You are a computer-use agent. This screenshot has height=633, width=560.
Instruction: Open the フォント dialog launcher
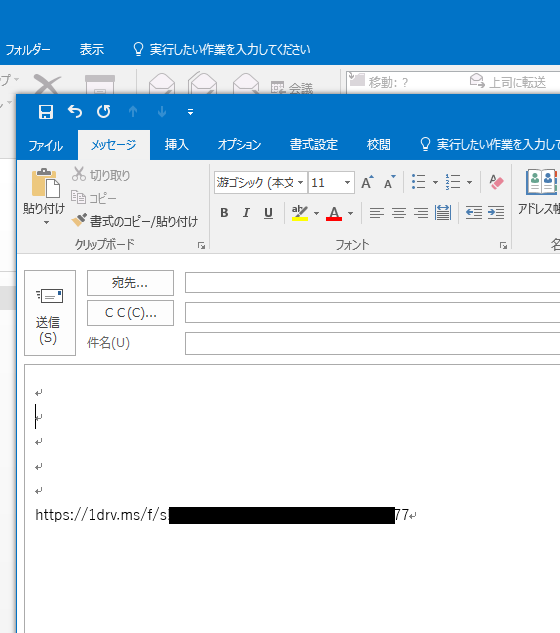pyautogui.click(x=503, y=245)
